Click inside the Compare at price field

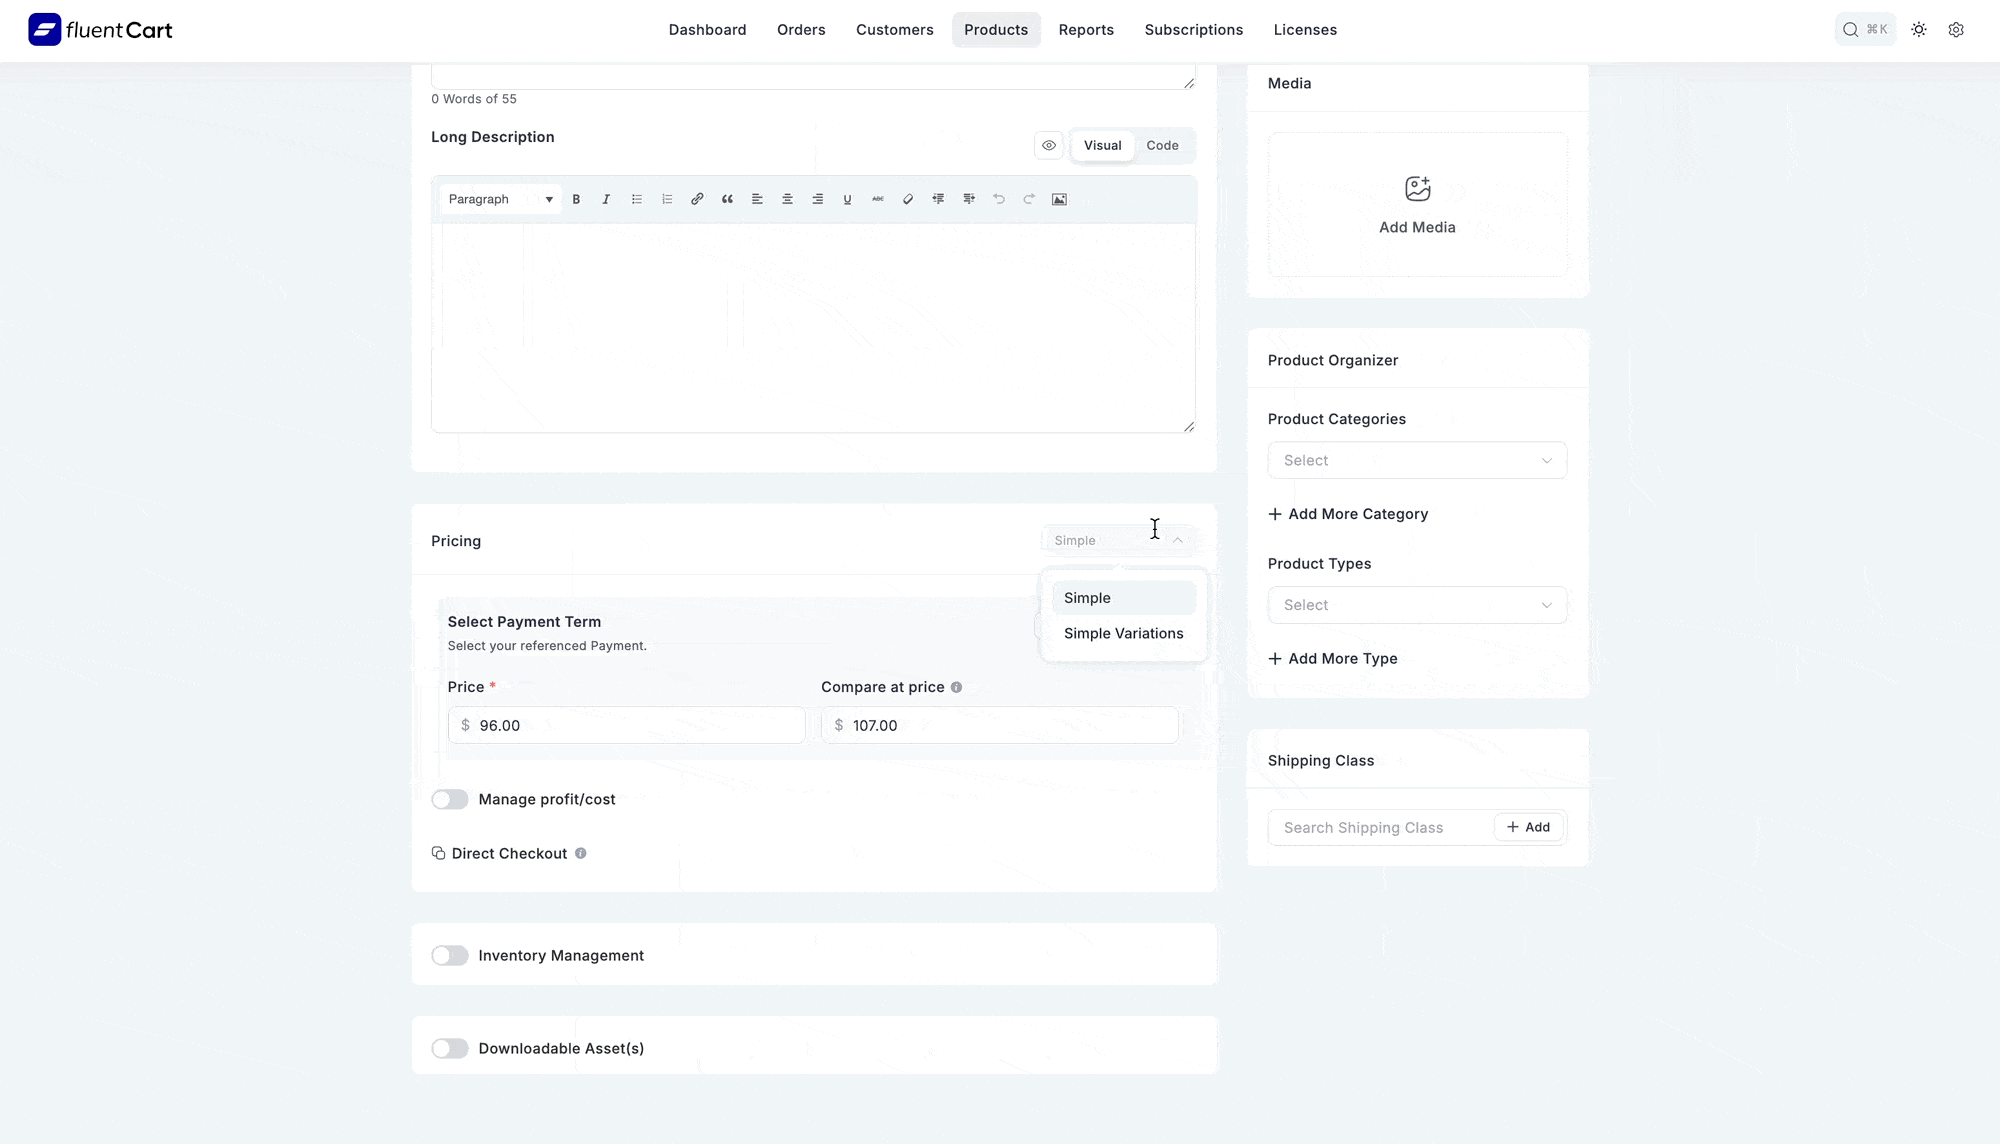pyautogui.click(x=1000, y=725)
